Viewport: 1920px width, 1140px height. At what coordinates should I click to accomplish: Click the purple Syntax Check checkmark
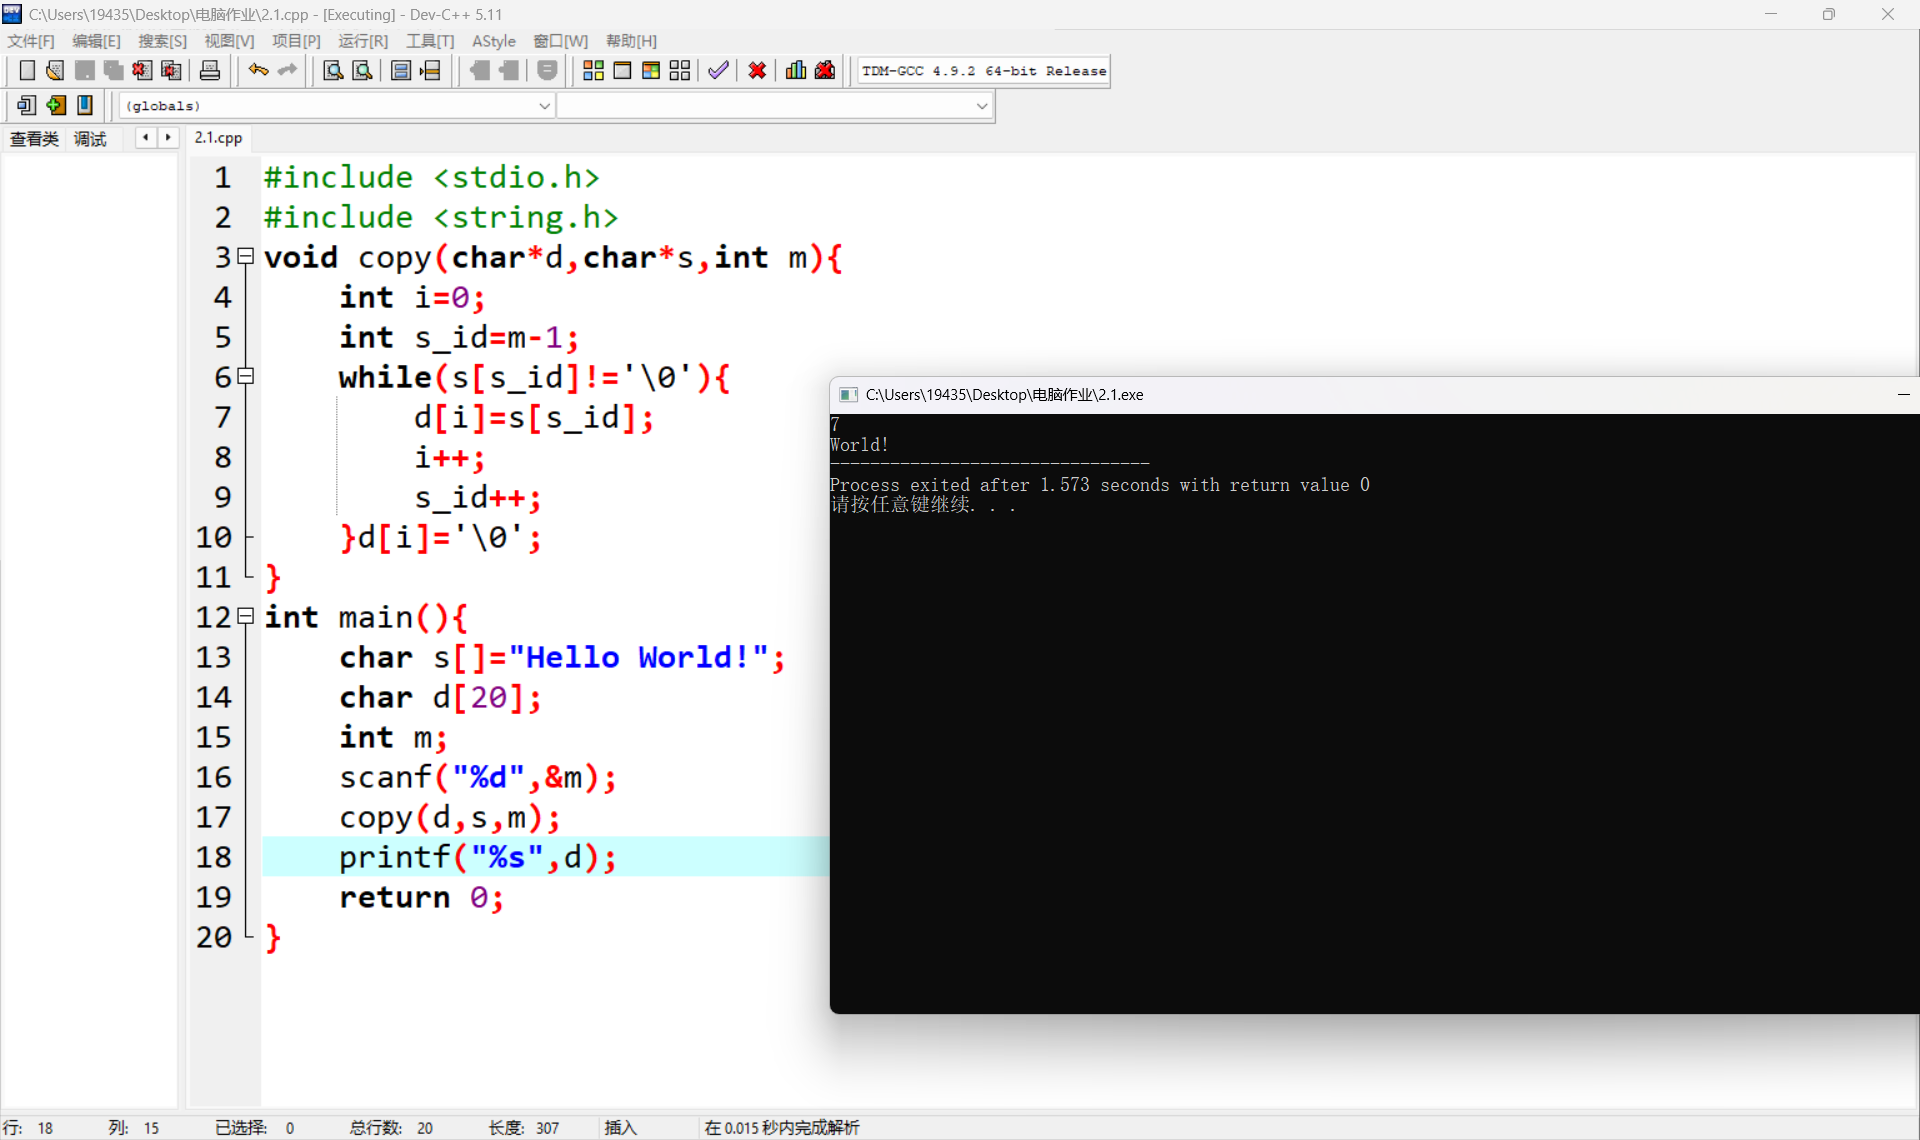[718, 70]
